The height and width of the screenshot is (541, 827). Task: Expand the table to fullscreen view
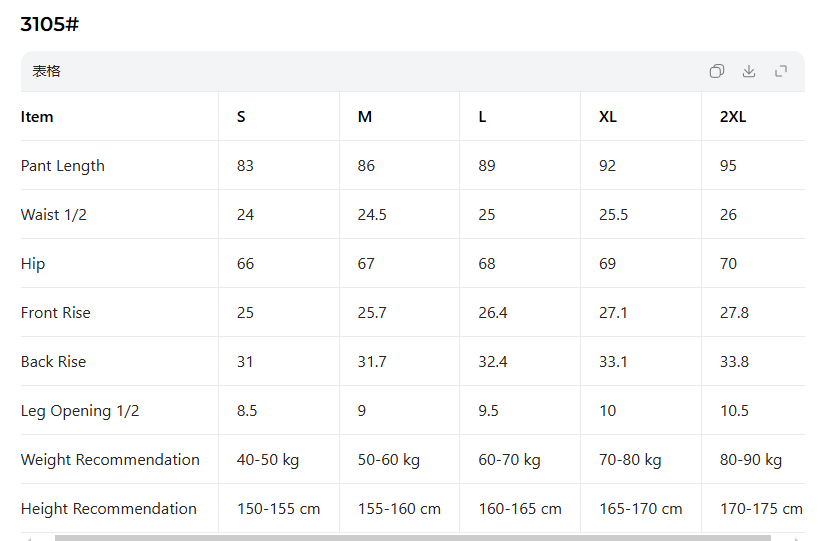(x=781, y=71)
